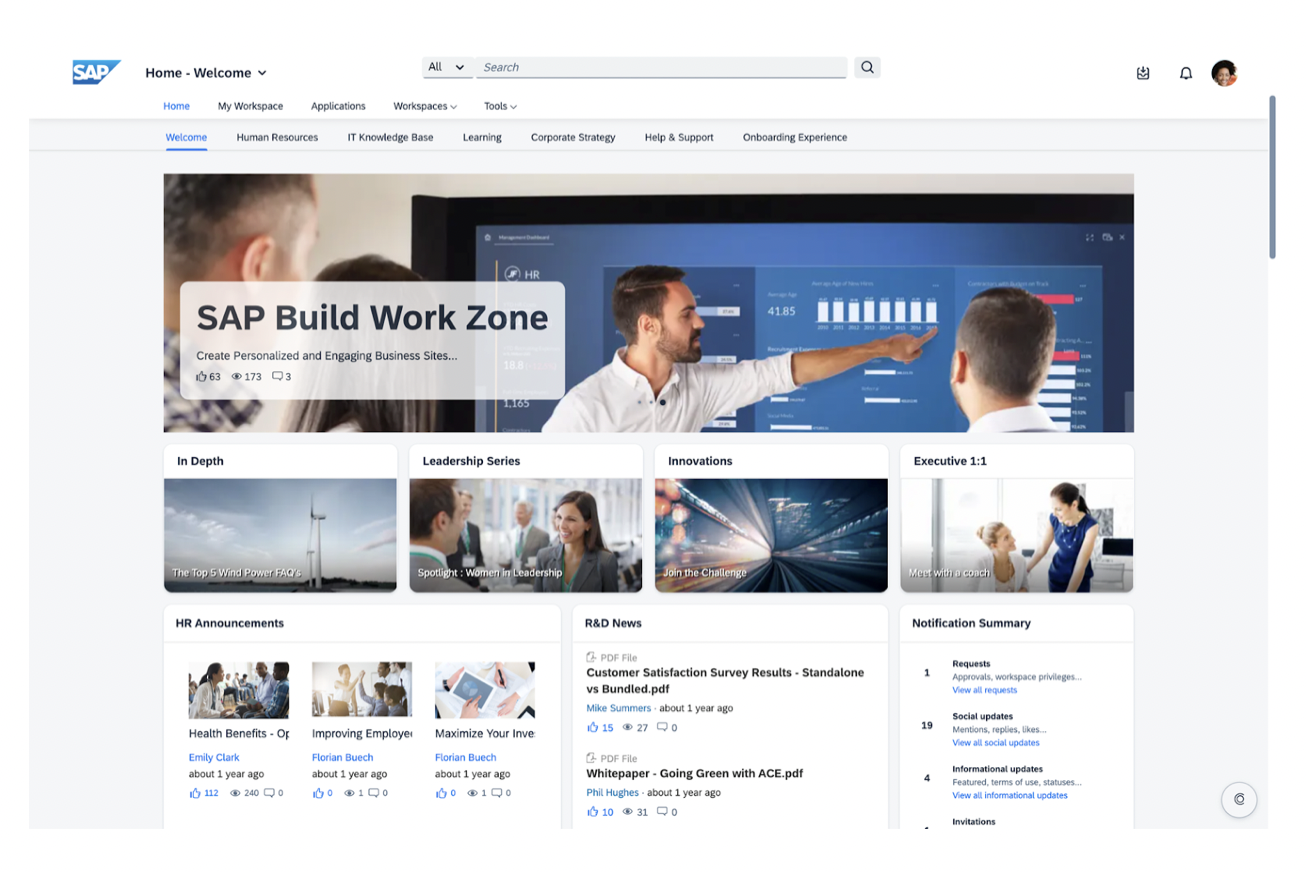The height and width of the screenshot is (872, 1306).
Task: Open Whitepaper - Going Green with ACE.pdf
Action: tap(694, 773)
